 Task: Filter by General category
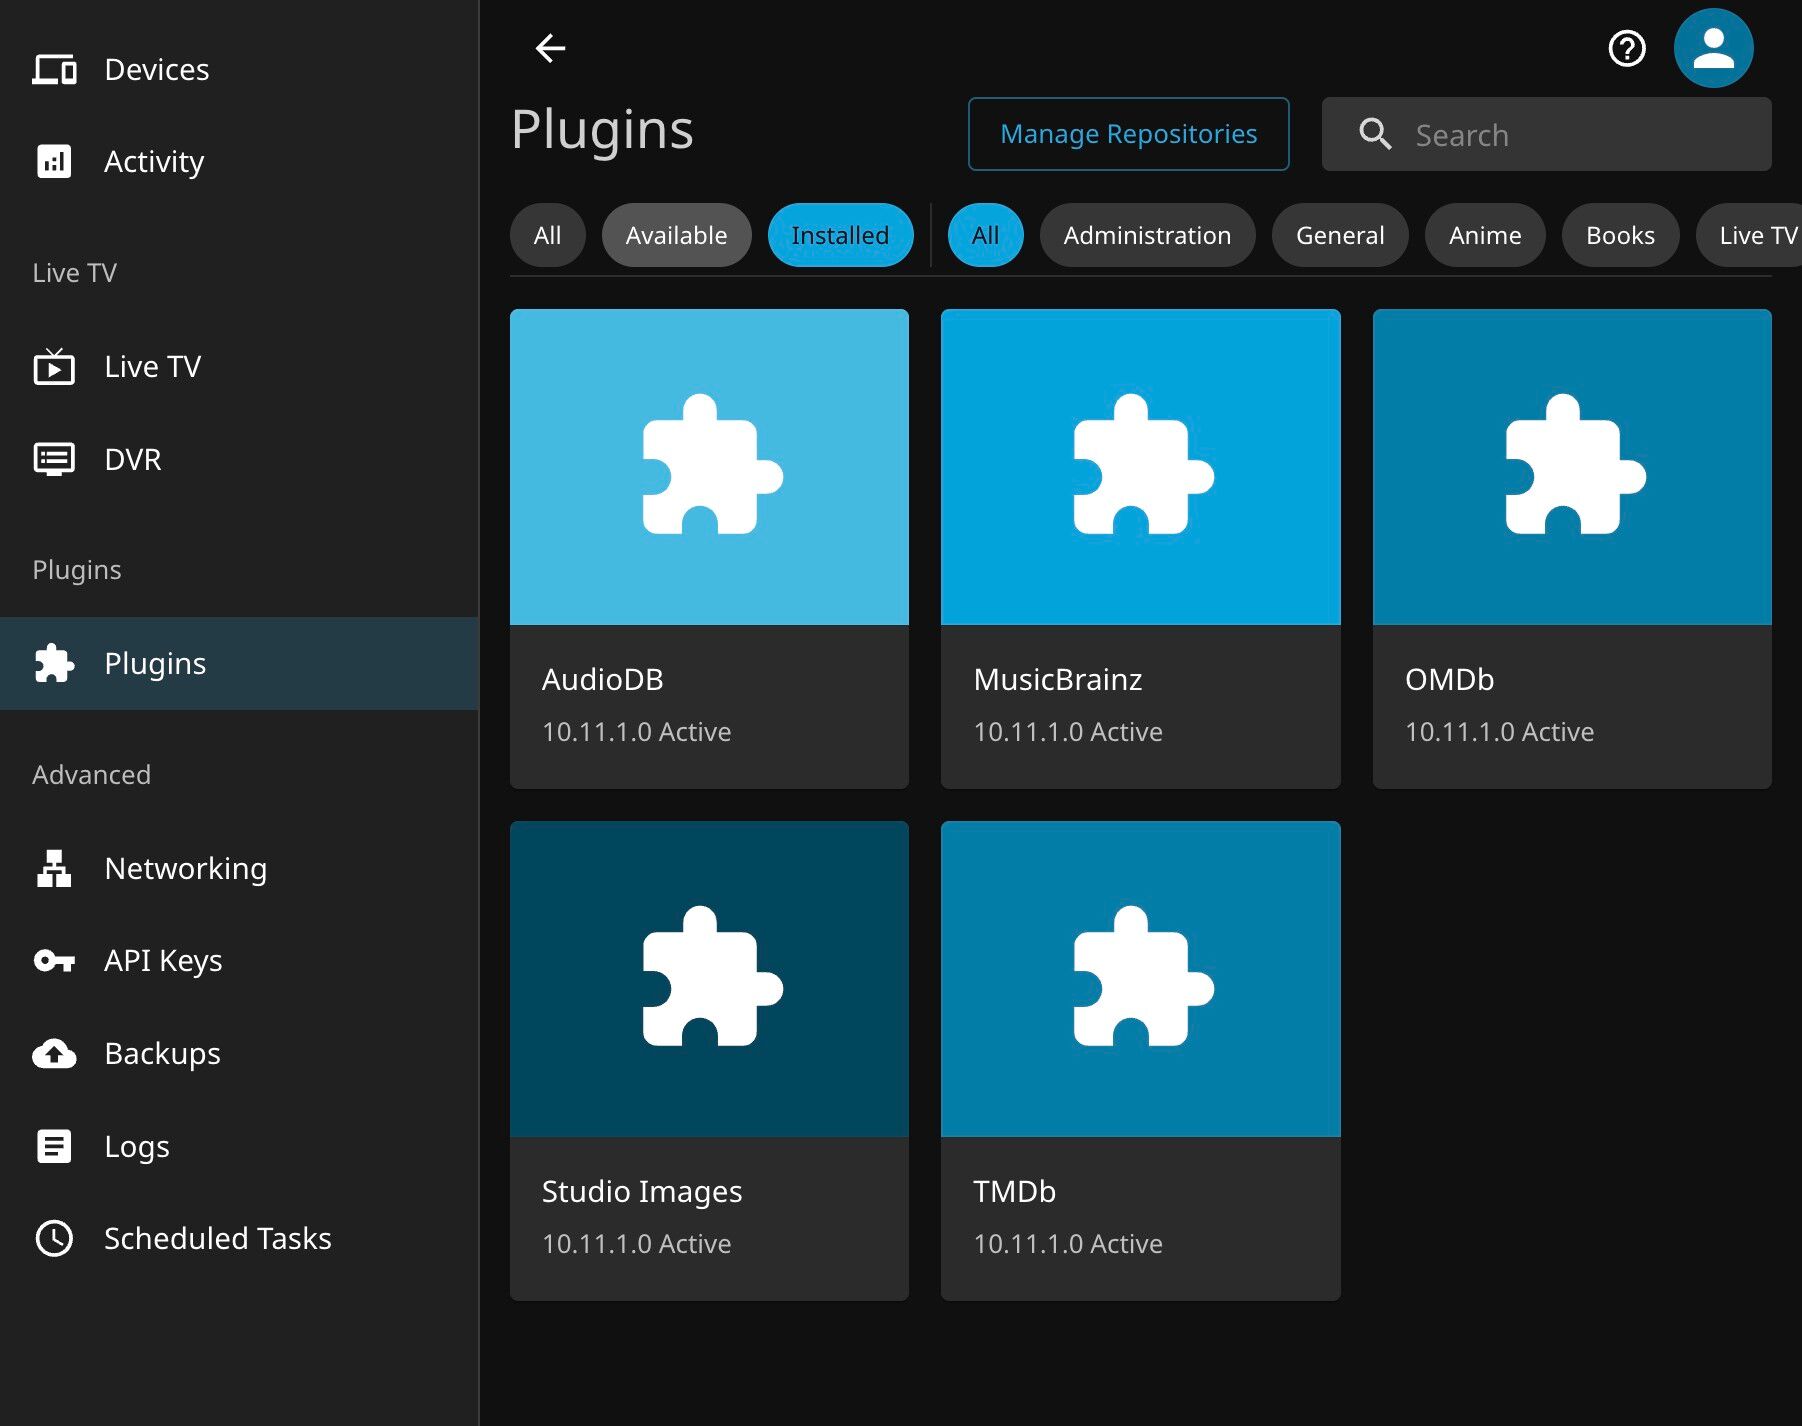[1340, 235]
